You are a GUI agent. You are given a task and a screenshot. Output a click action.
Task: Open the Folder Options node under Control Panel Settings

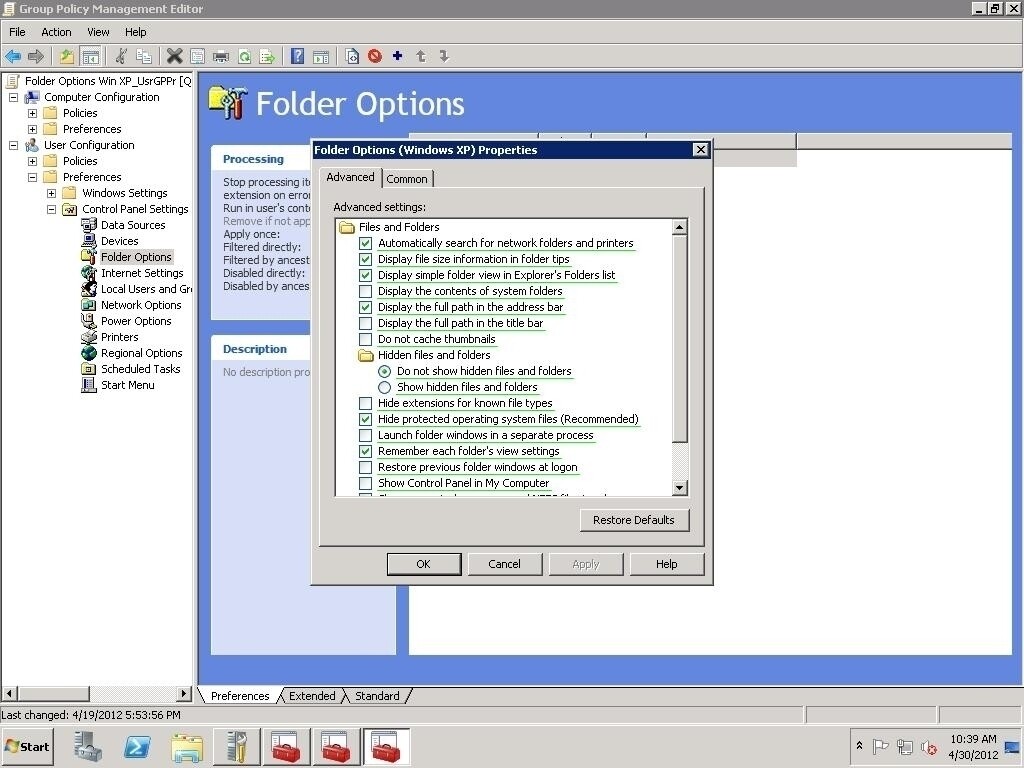click(x=136, y=256)
